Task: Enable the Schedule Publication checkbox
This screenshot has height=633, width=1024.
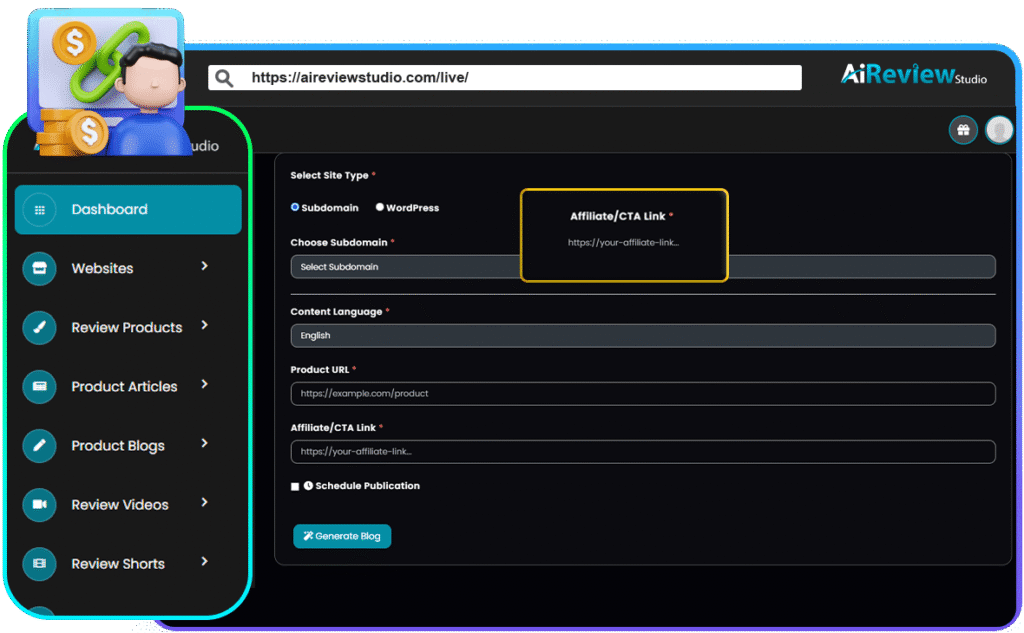Action: pos(295,486)
